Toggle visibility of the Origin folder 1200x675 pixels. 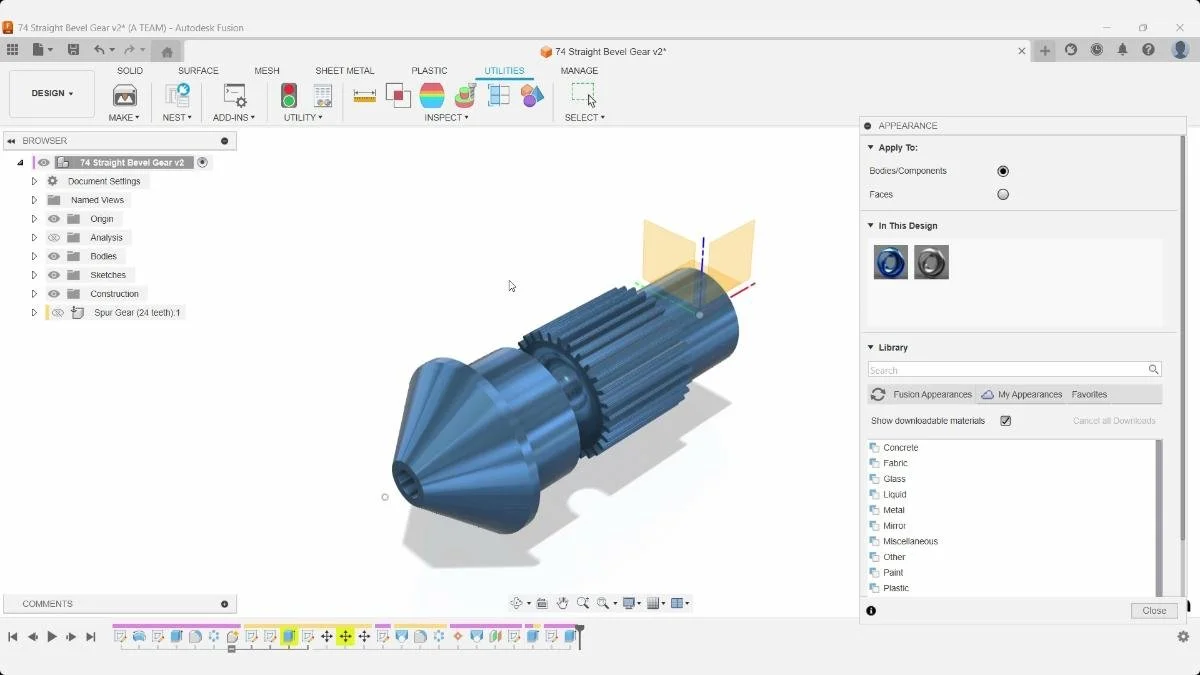pyautogui.click(x=54, y=219)
